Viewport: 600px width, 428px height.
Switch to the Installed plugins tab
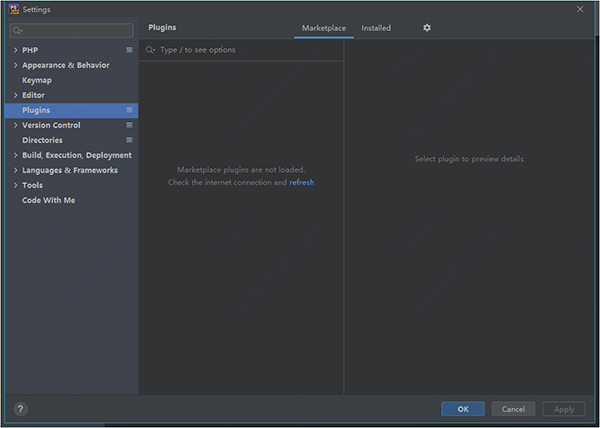[376, 28]
